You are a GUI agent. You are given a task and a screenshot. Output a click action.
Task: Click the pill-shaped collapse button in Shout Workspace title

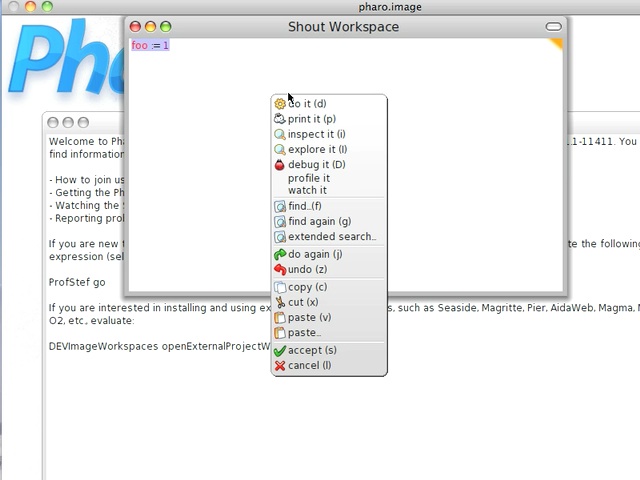pos(553,27)
